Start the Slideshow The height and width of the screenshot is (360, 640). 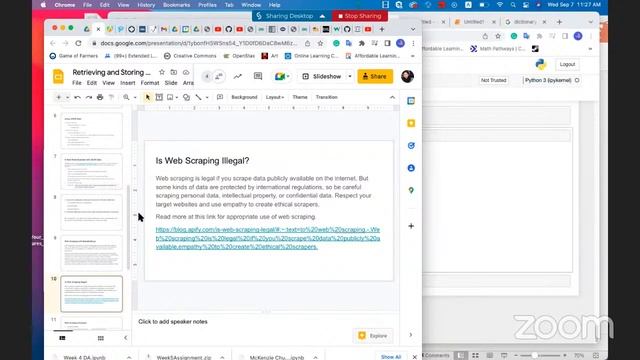tap(322, 76)
